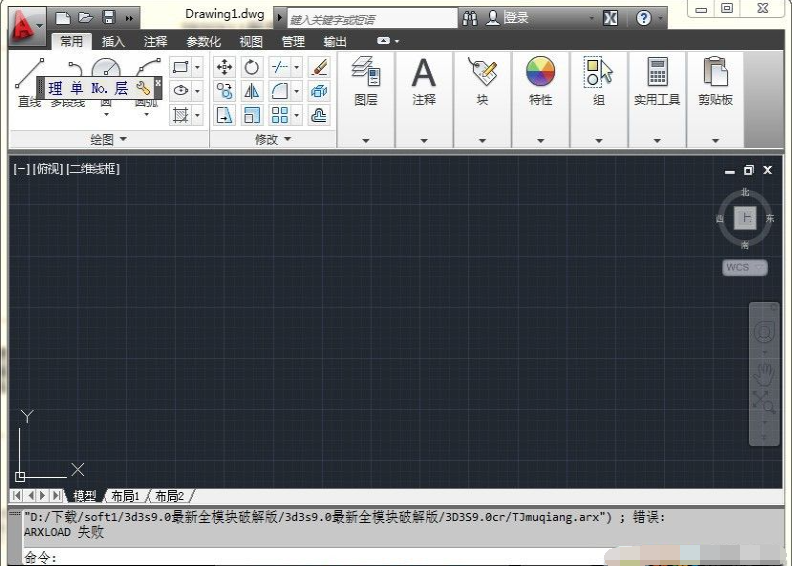
Task: Select the Fillet tool
Action: pyautogui.click(x=279, y=91)
